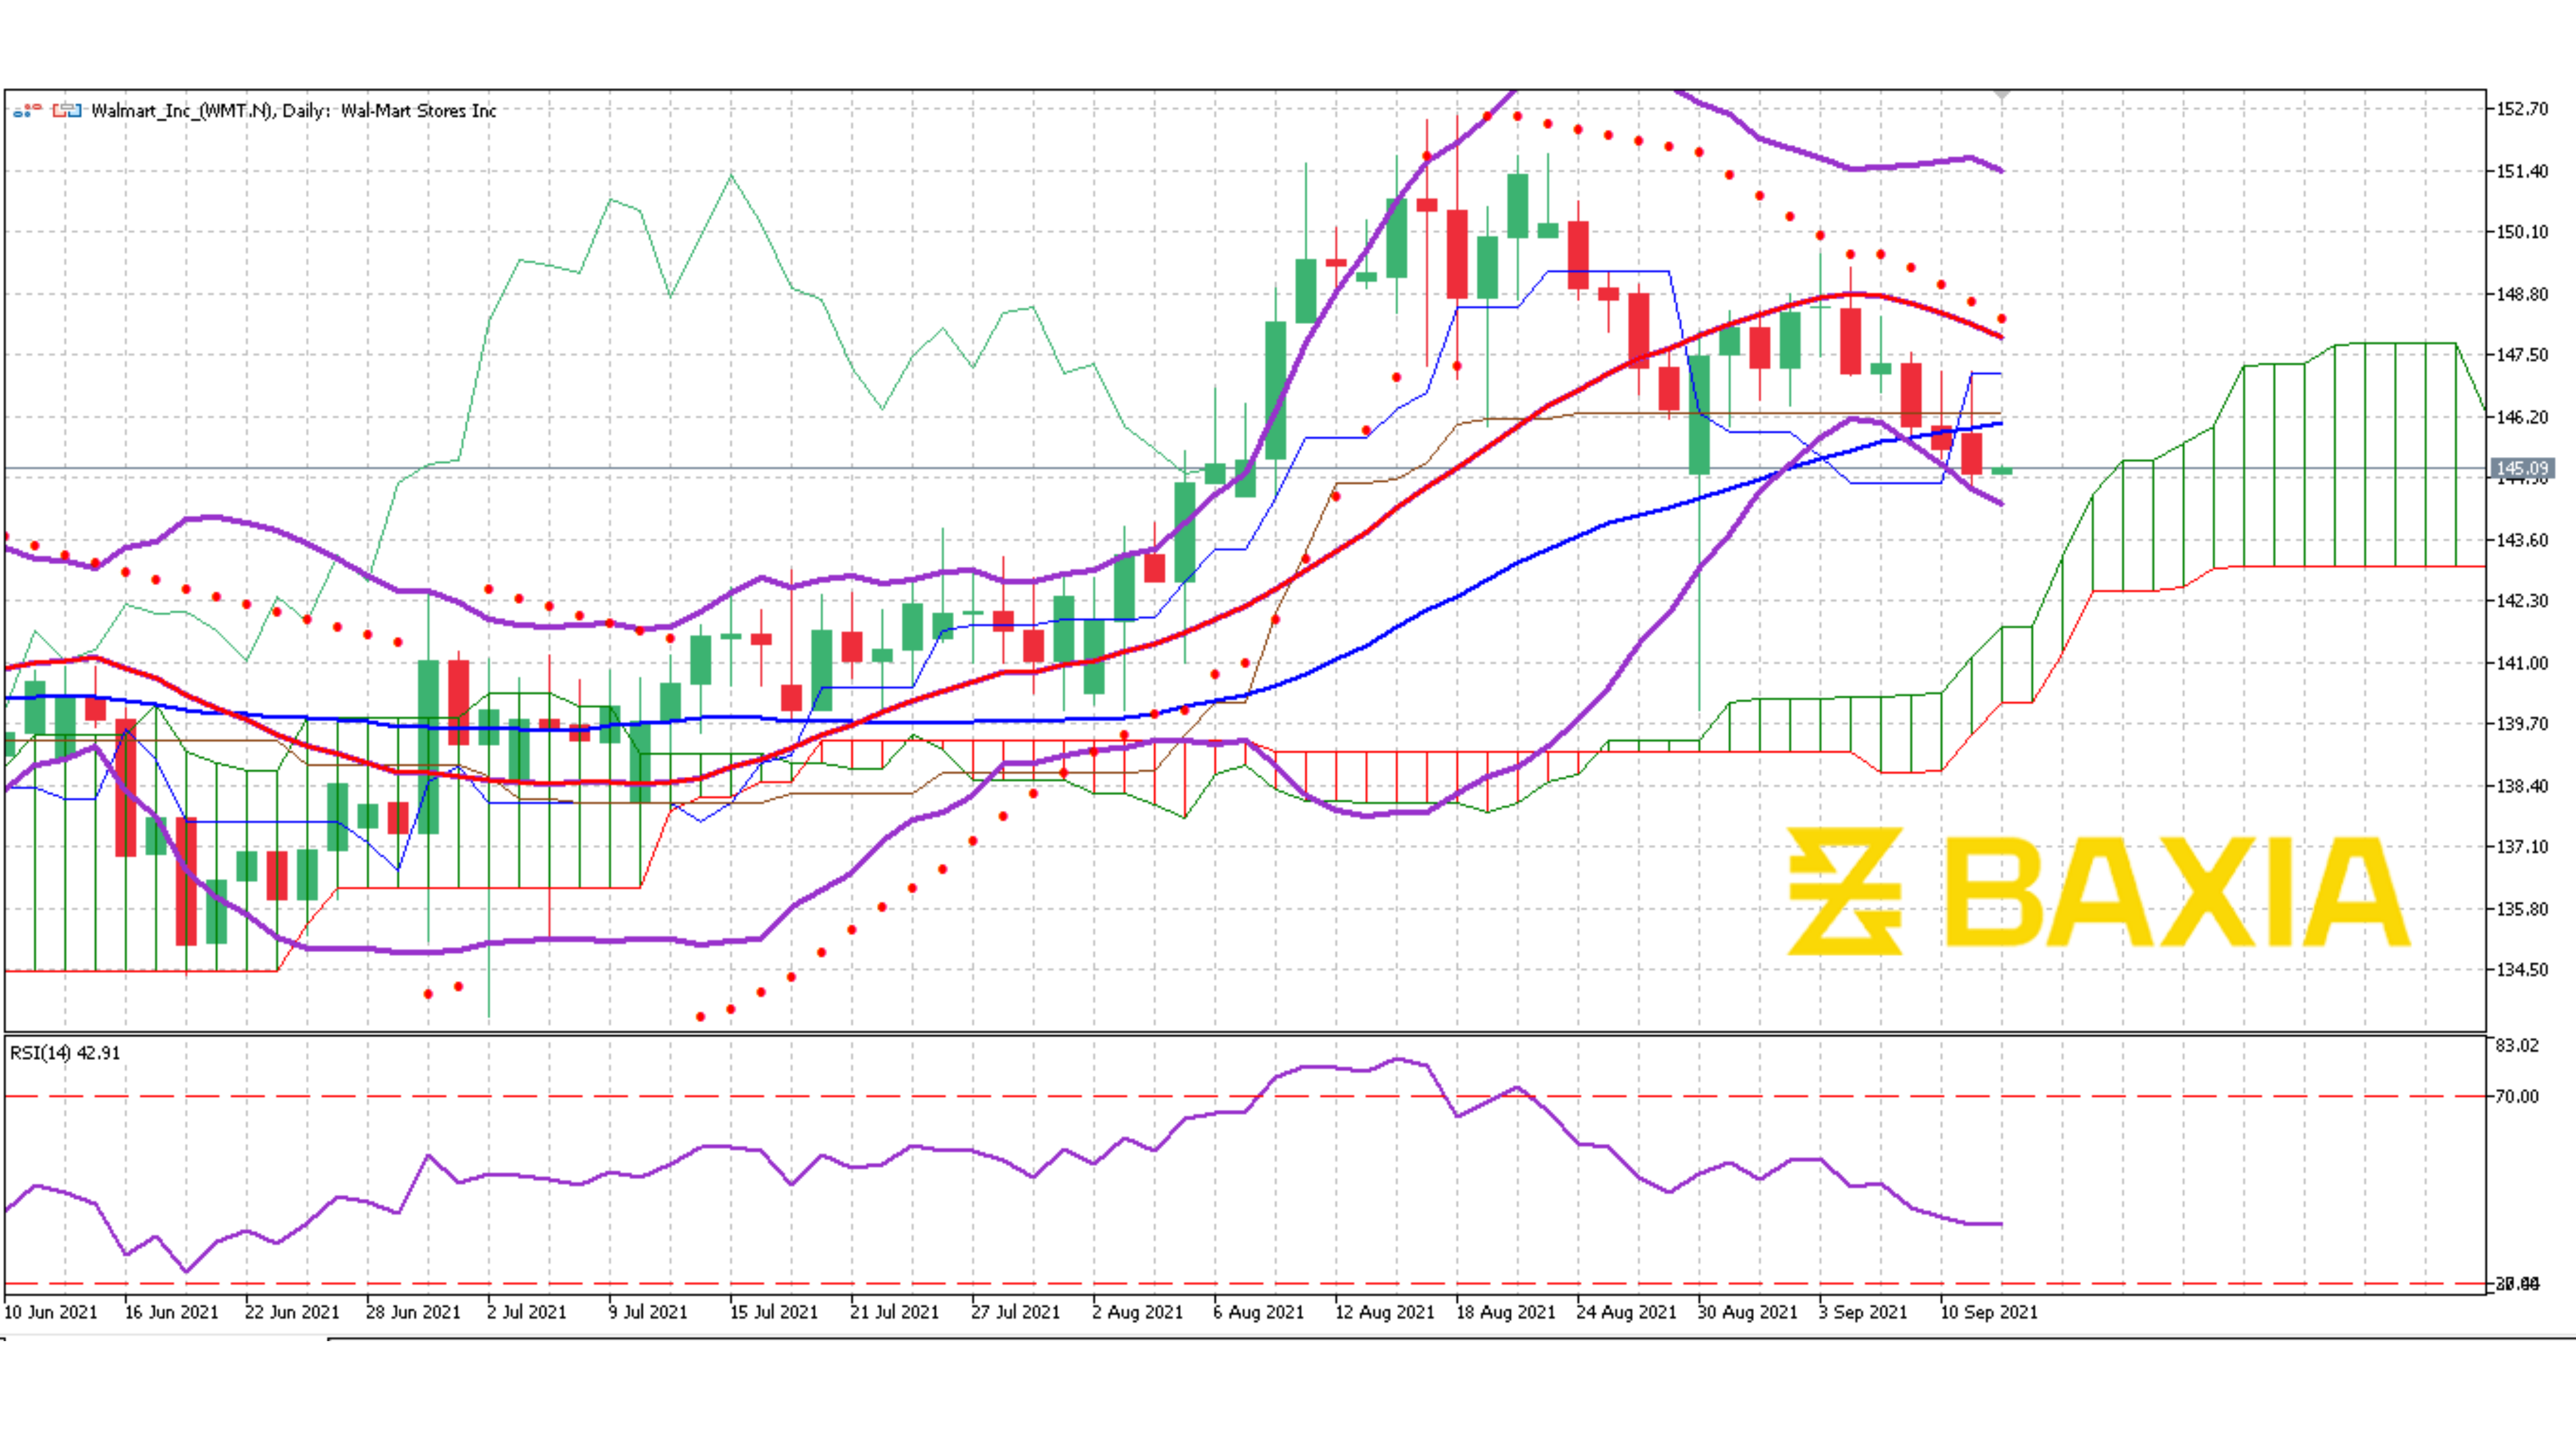
Task: Click the 152.70 price scale label
Action: pyautogui.click(x=2522, y=109)
